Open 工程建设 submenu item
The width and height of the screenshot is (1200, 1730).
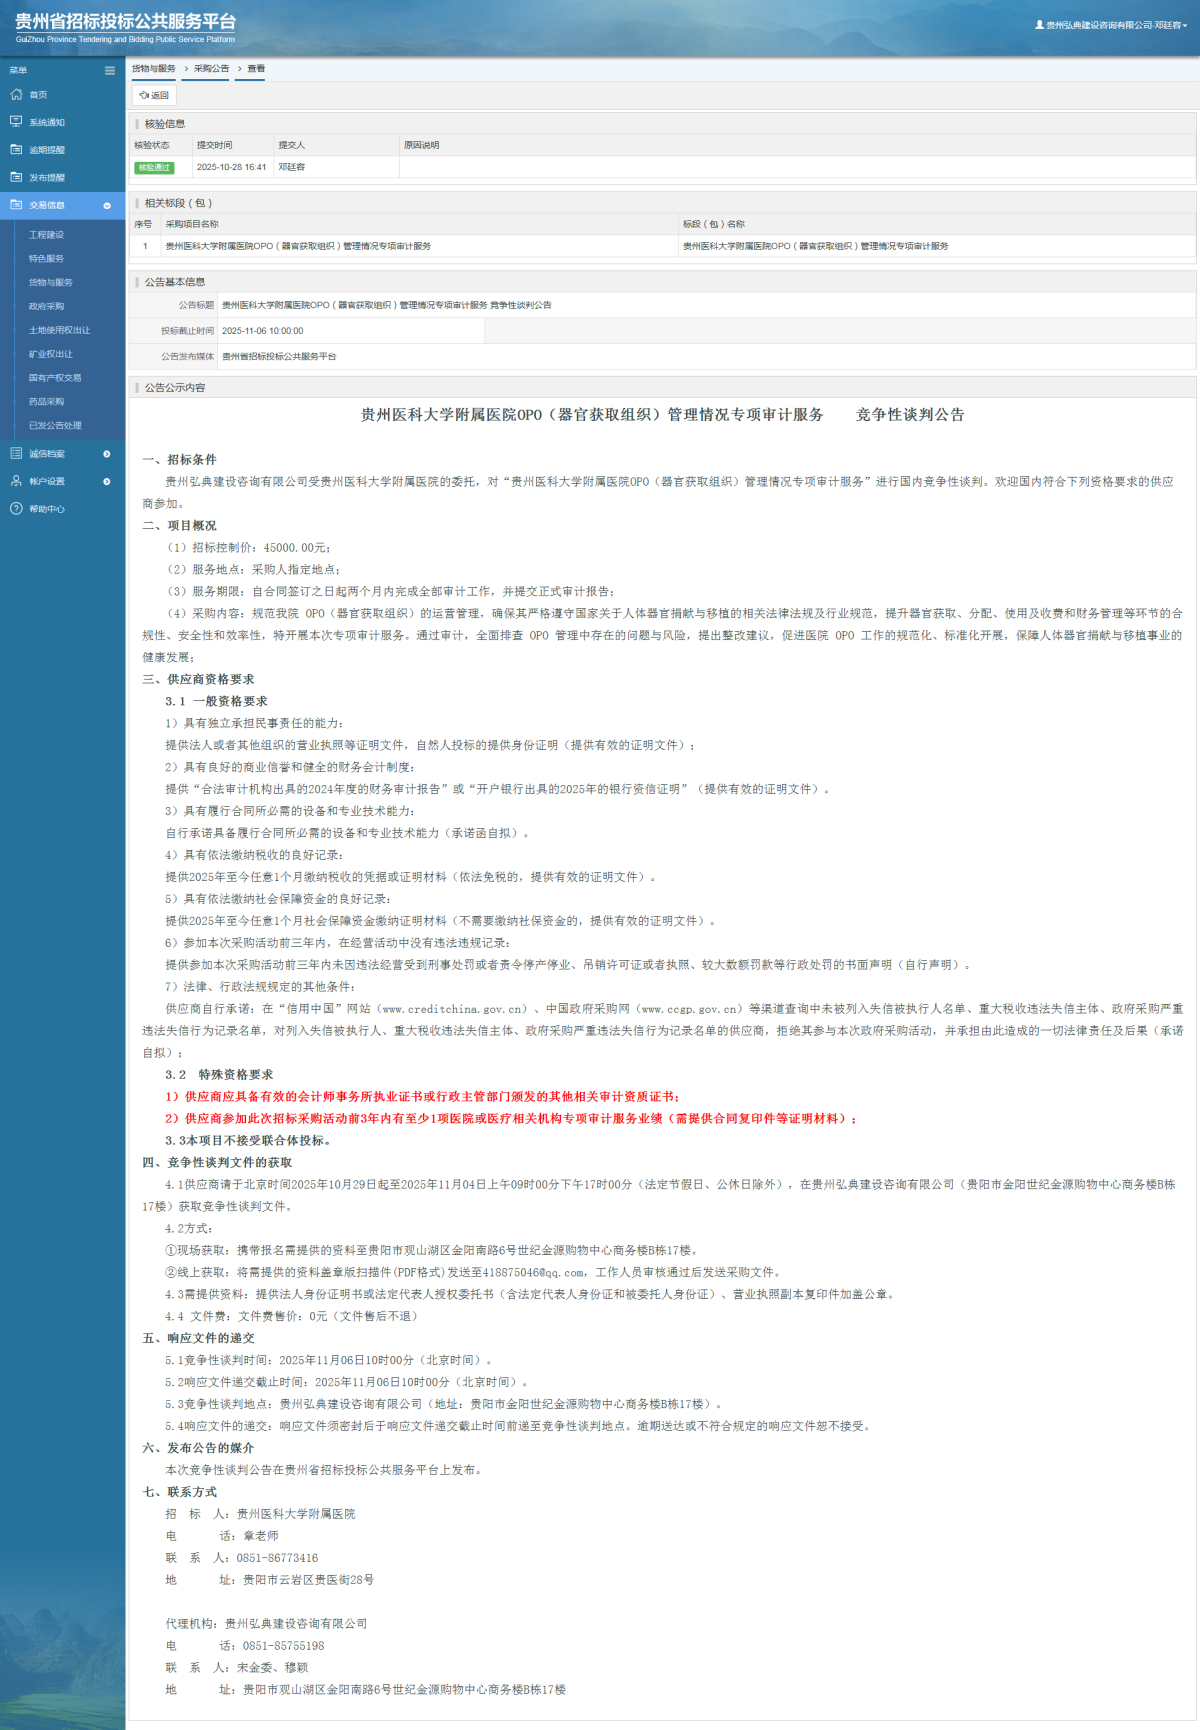tap(46, 235)
